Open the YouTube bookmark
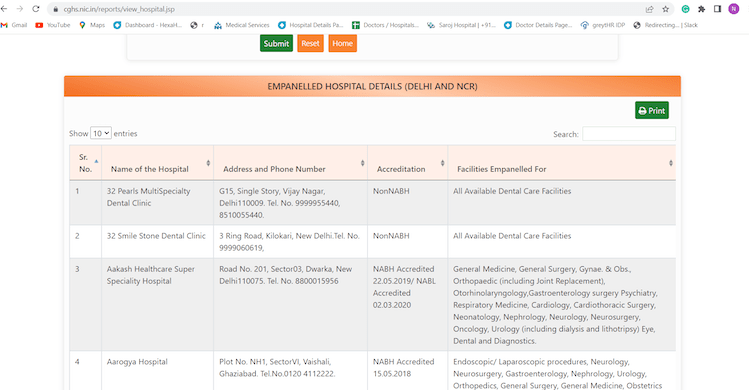Image resolution: width=749 pixels, height=390 pixels. tap(53, 25)
